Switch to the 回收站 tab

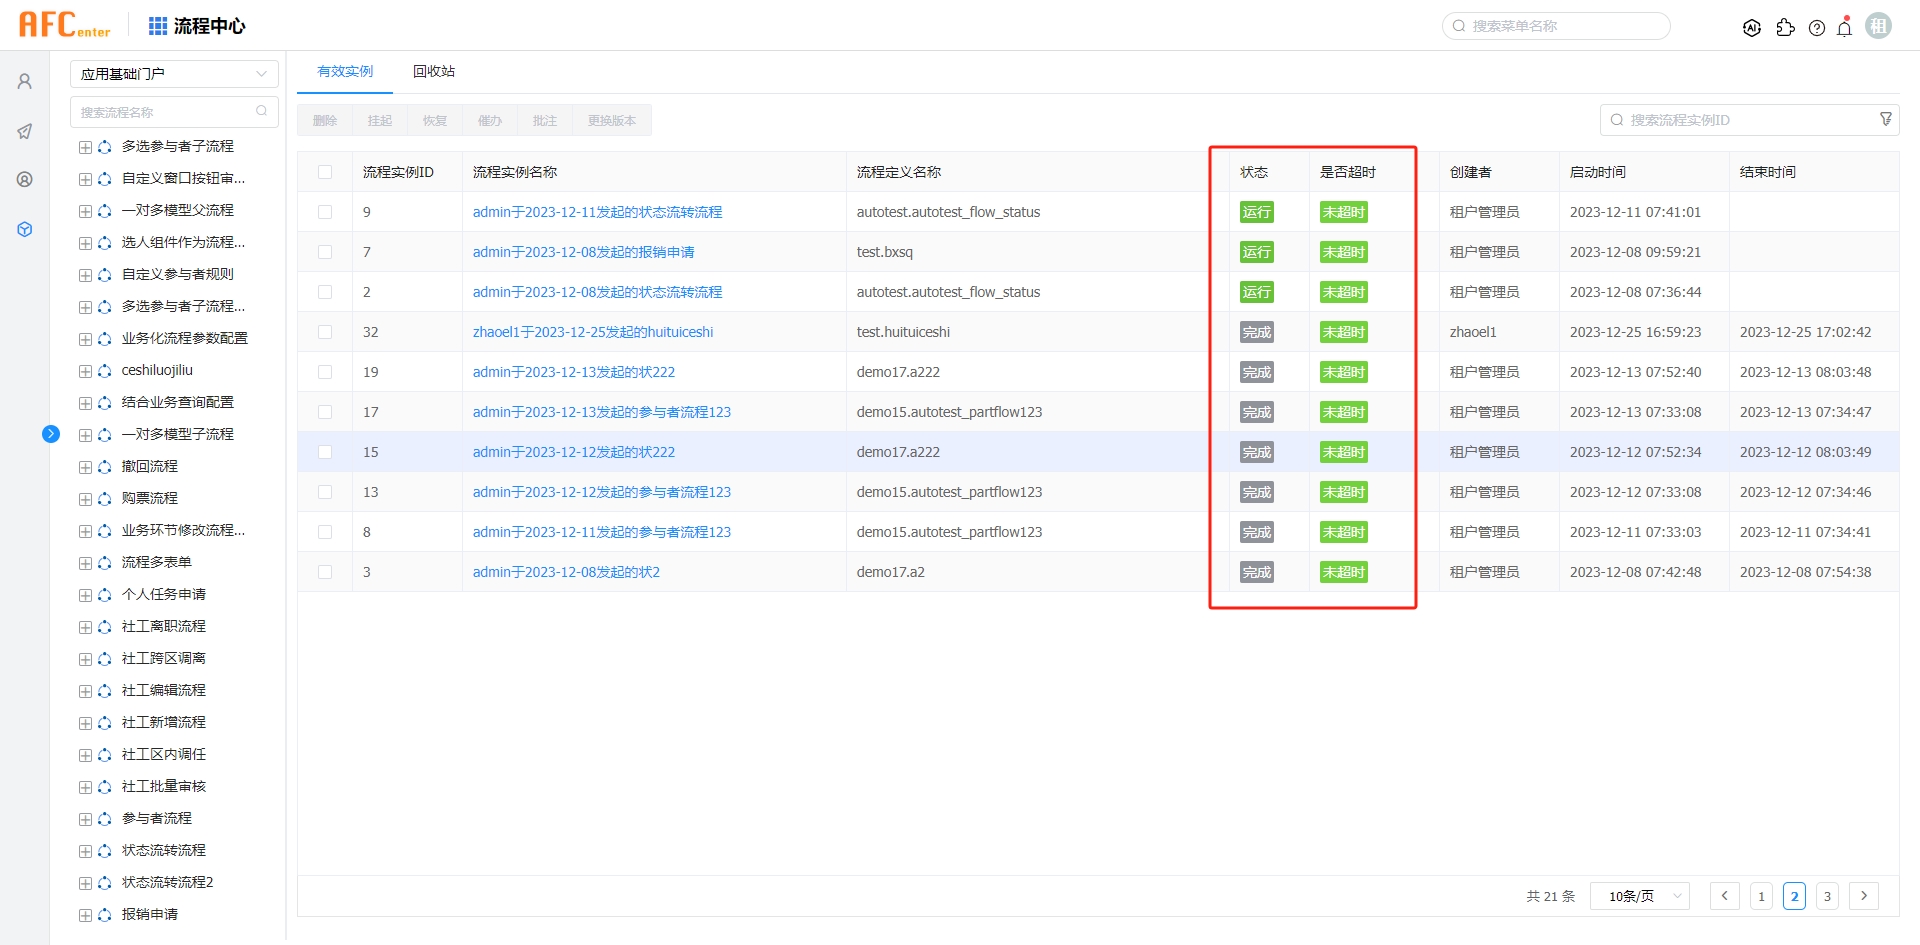[x=434, y=71]
